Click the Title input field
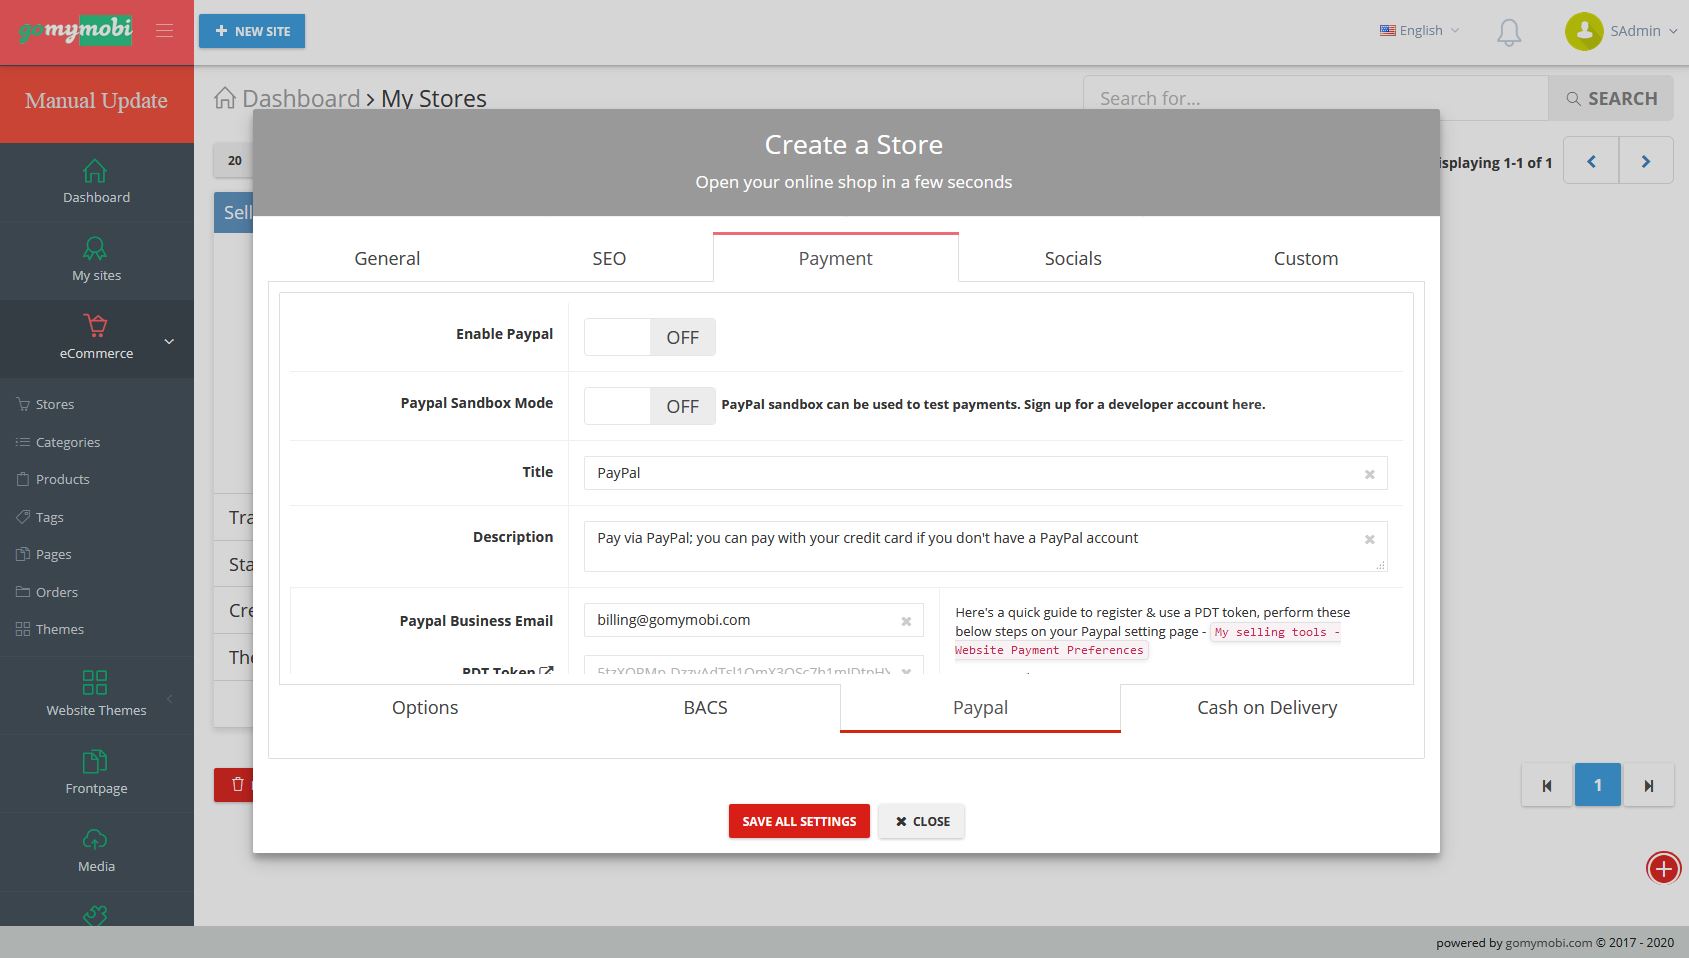 pos(985,473)
